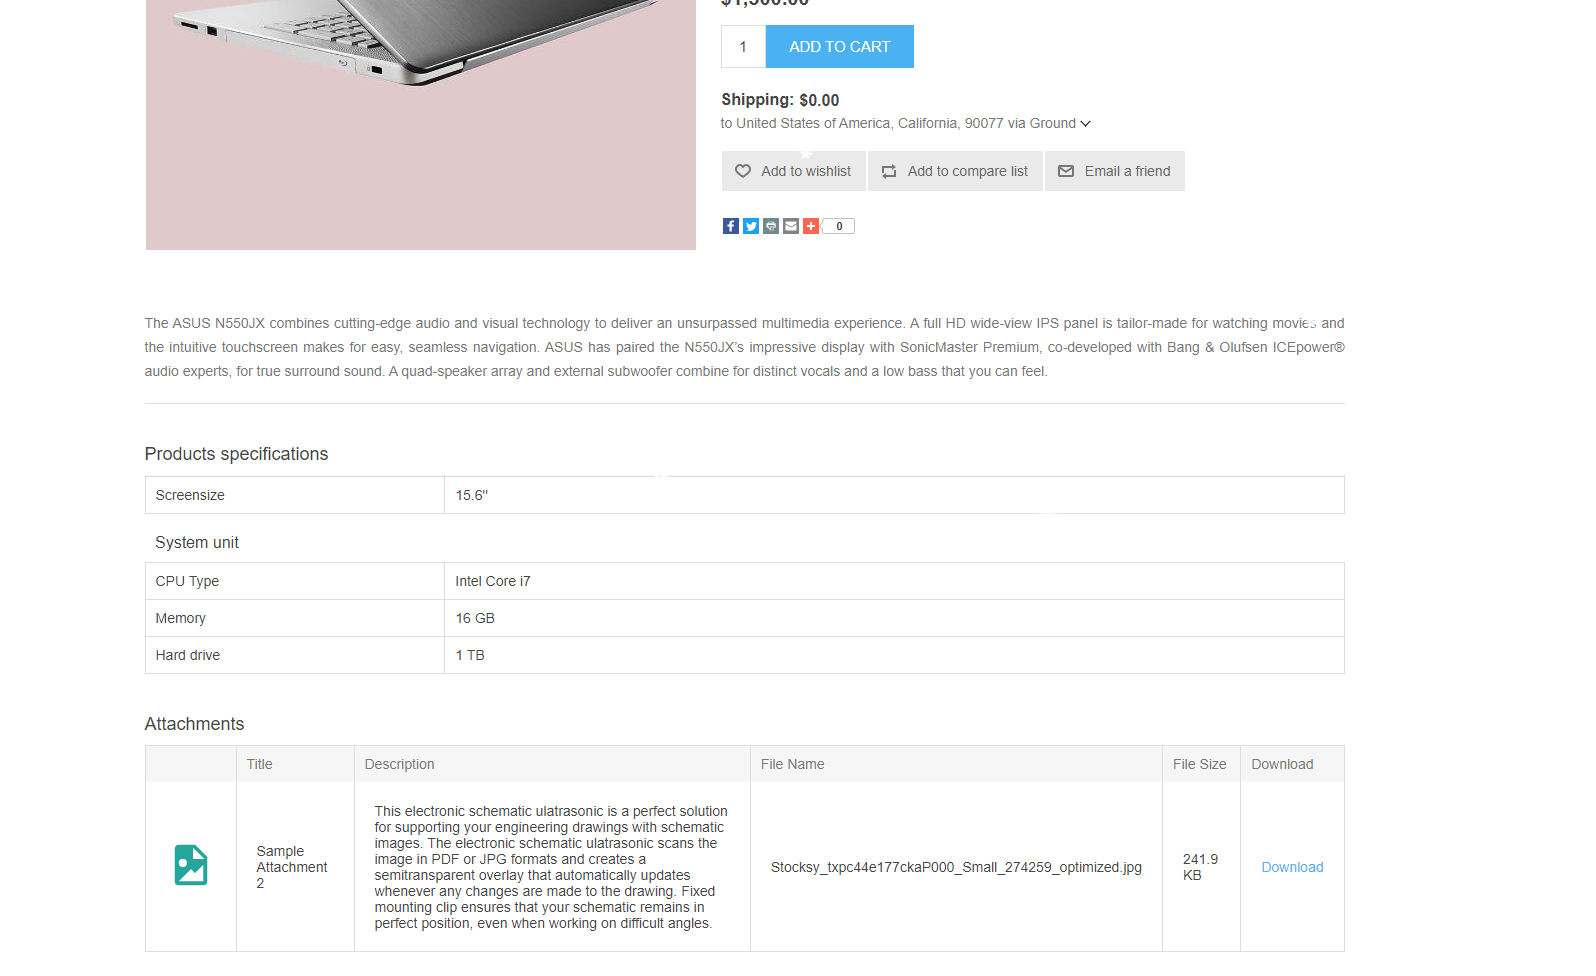
Task: Click the Download column header
Action: [x=1282, y=764]
